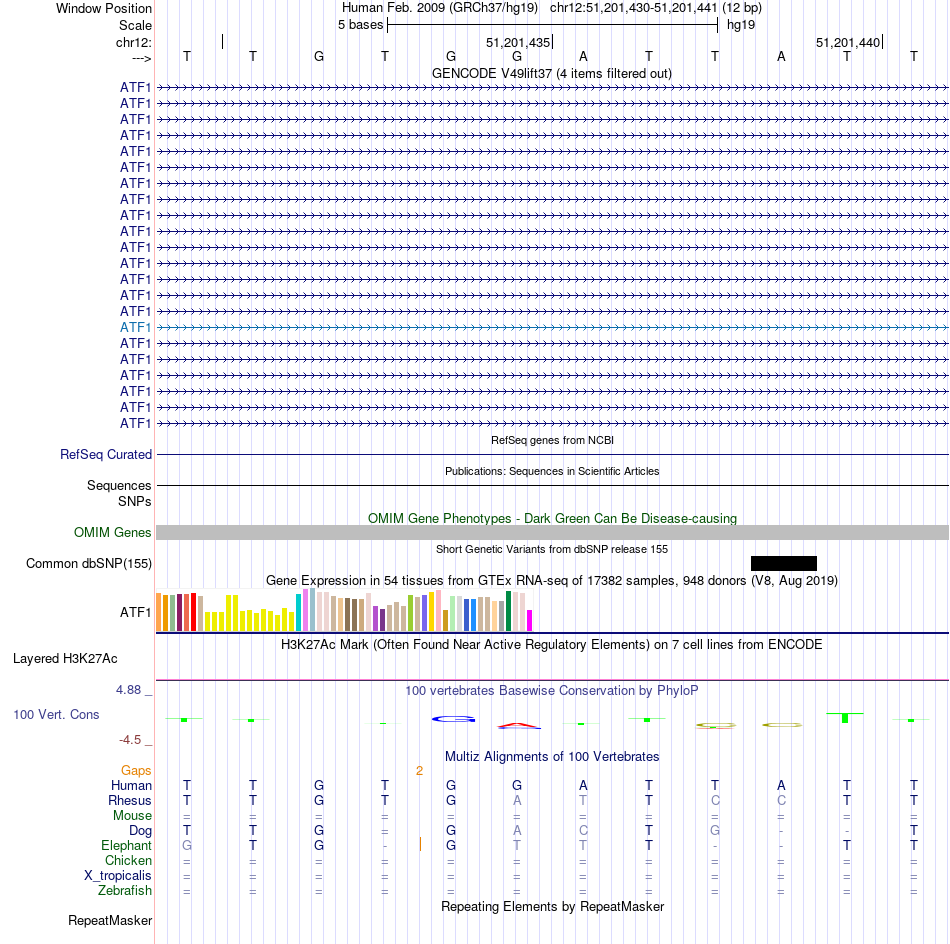Click the orange insertion mark in the Elephant row
950x944 pixels.
pos(420,844)
